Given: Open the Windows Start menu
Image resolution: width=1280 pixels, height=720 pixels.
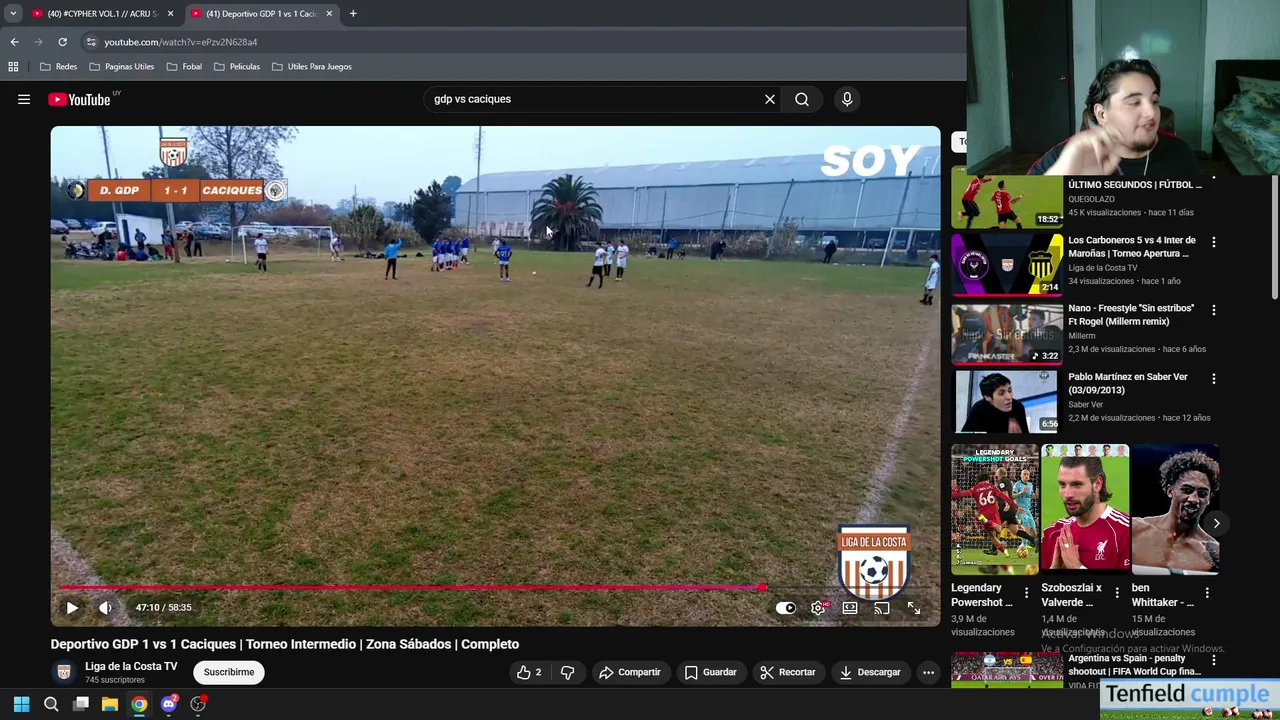Looking at the screenshot, I should click(x=21, y=704).
